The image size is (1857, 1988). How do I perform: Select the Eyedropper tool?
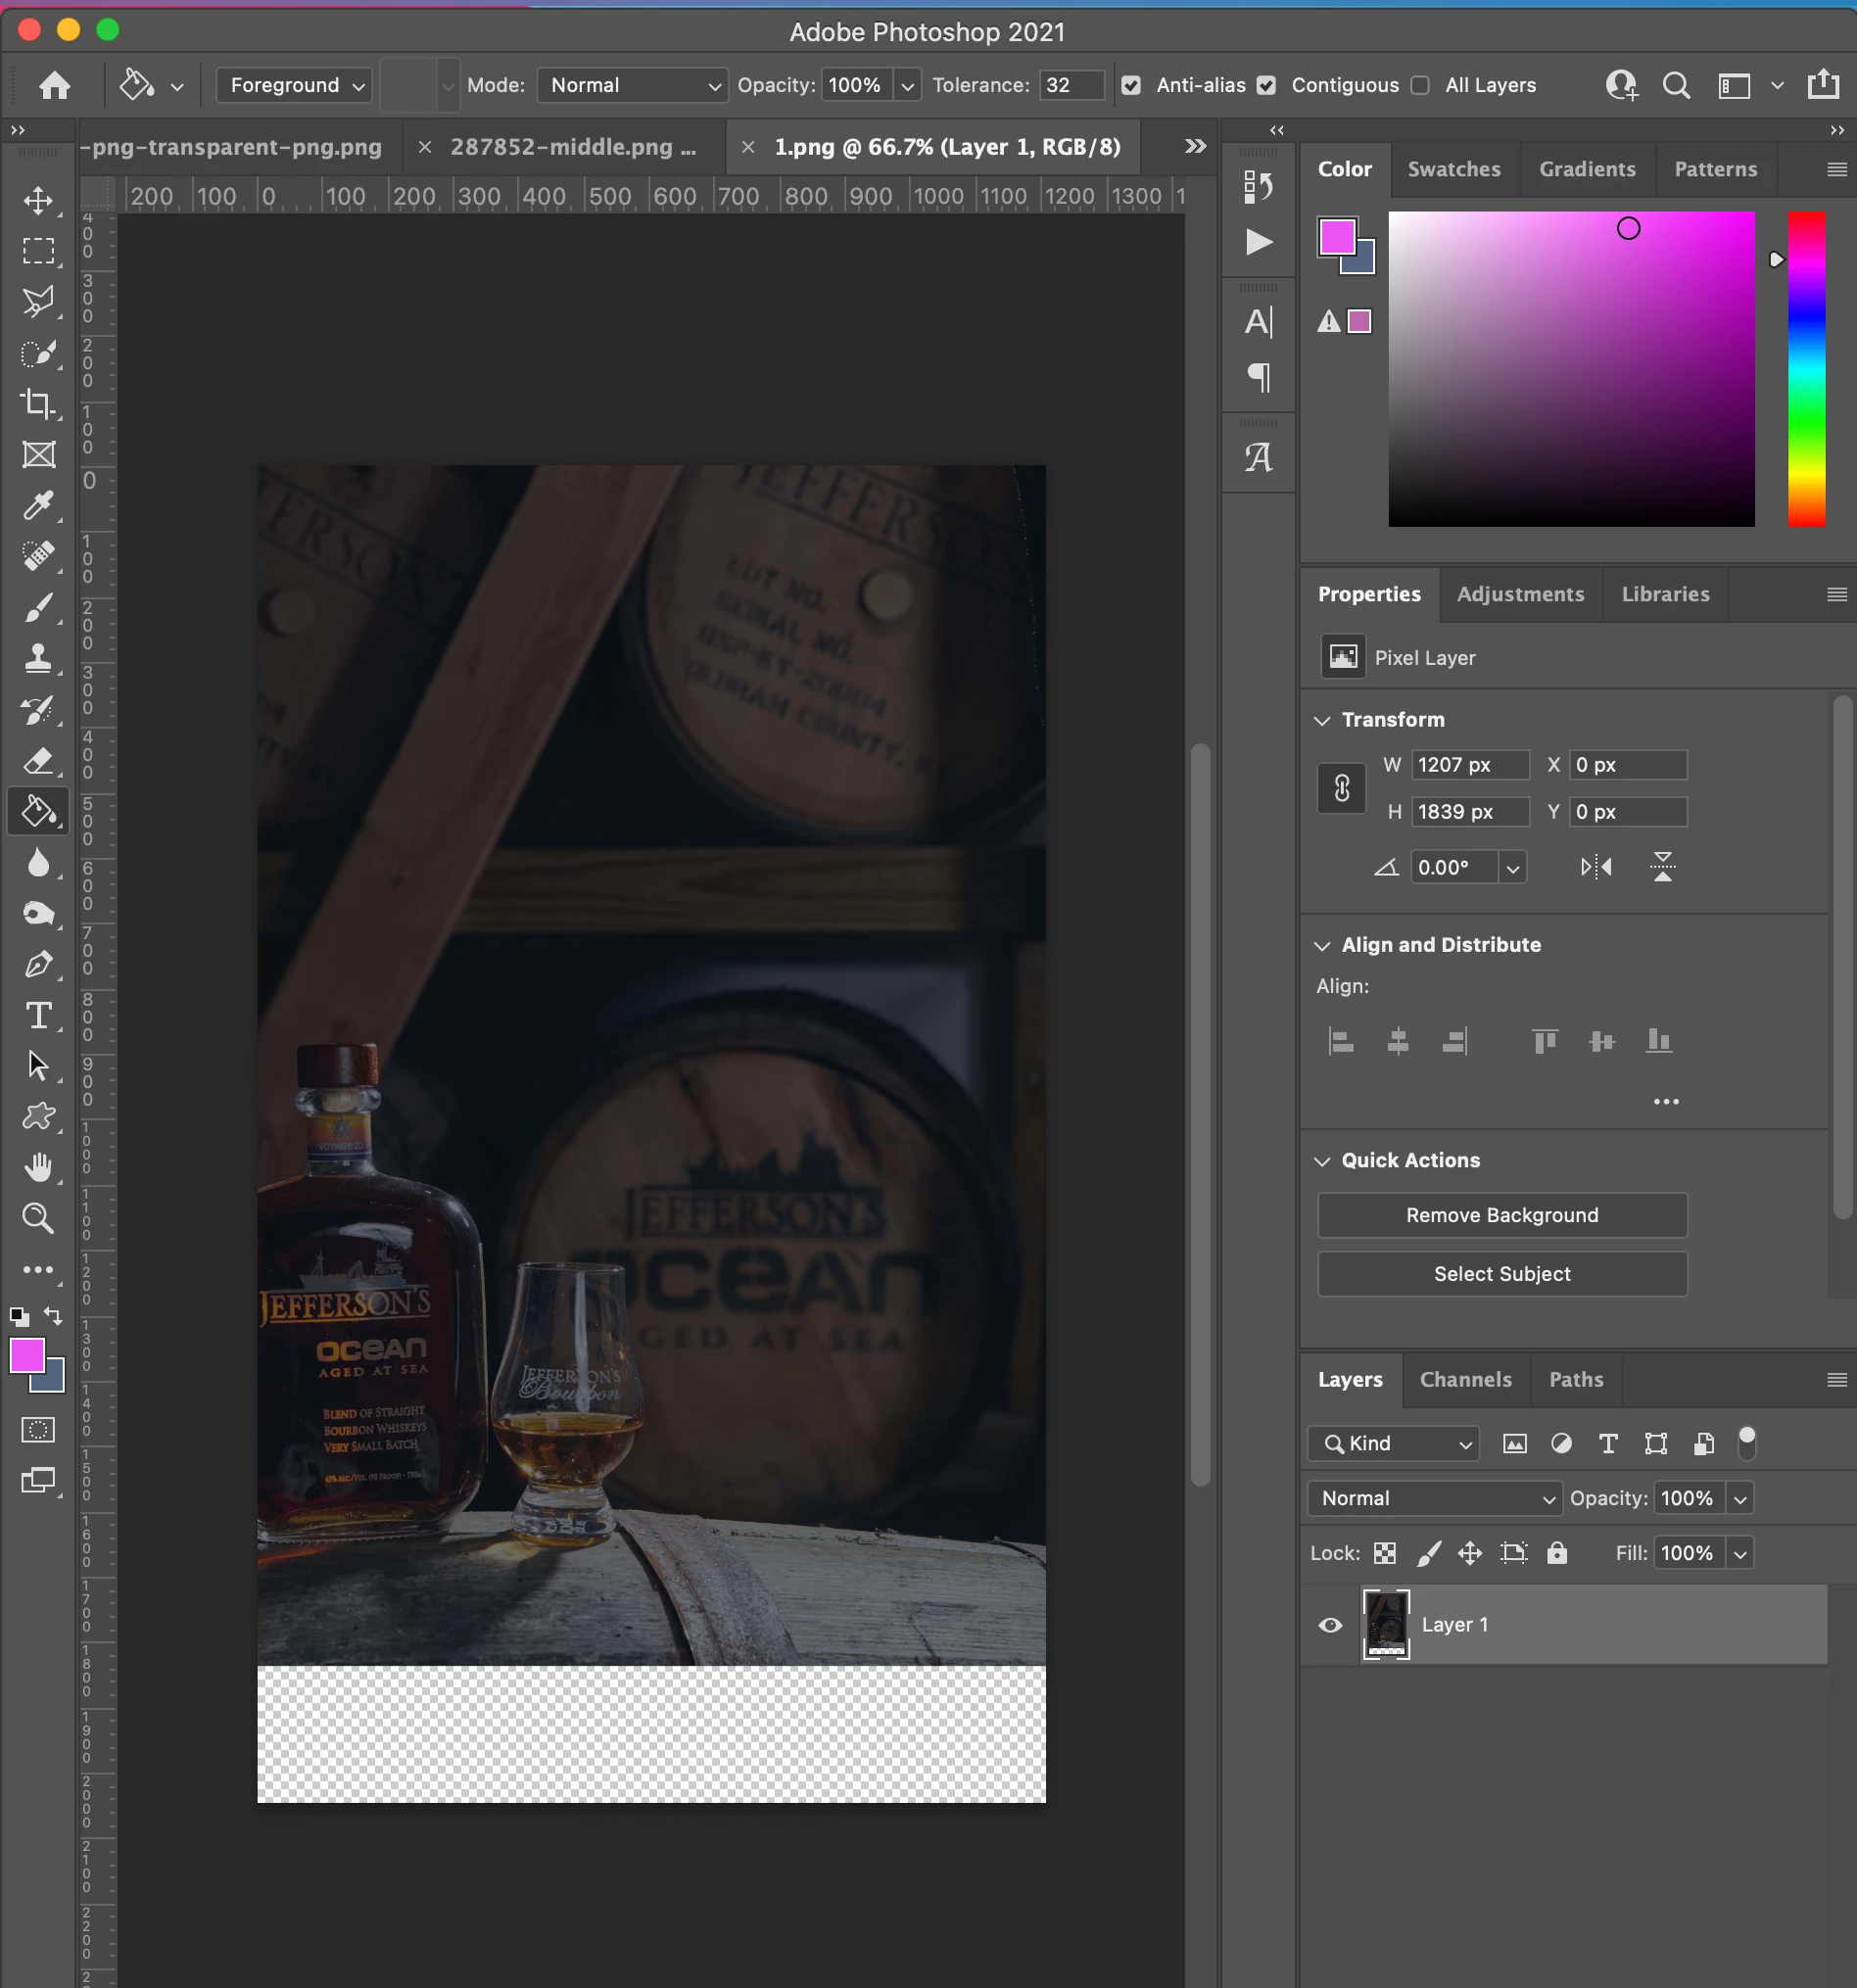click(38, 506)
